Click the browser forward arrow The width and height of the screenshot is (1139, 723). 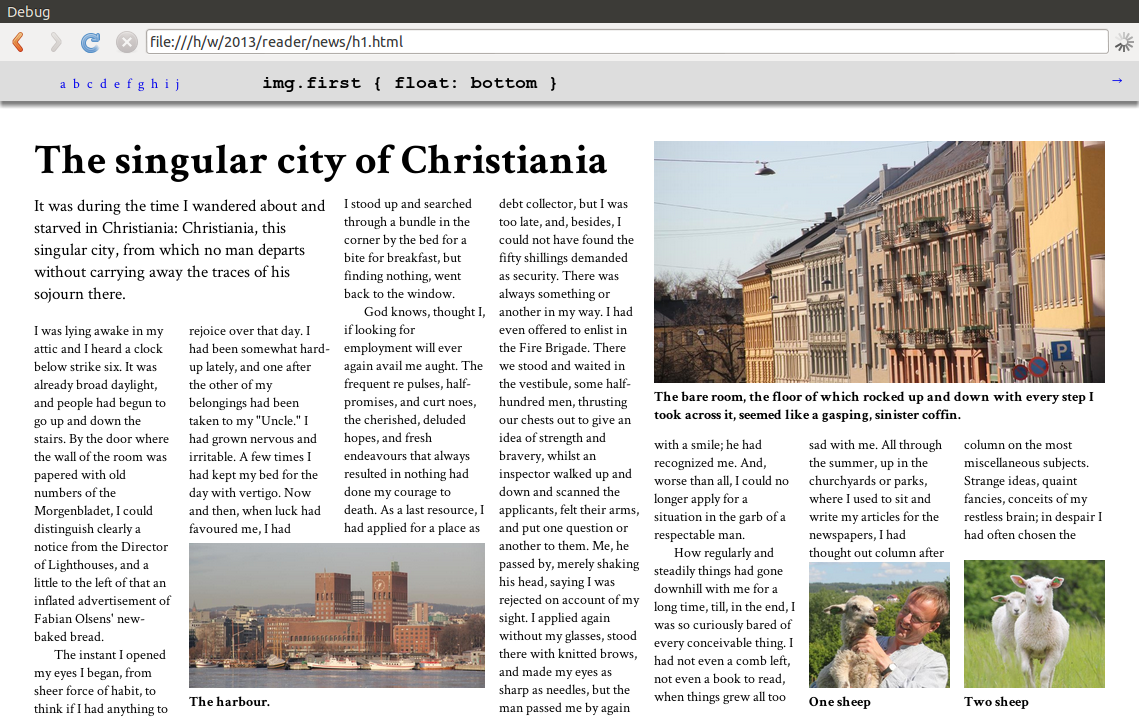click(55, 42)
